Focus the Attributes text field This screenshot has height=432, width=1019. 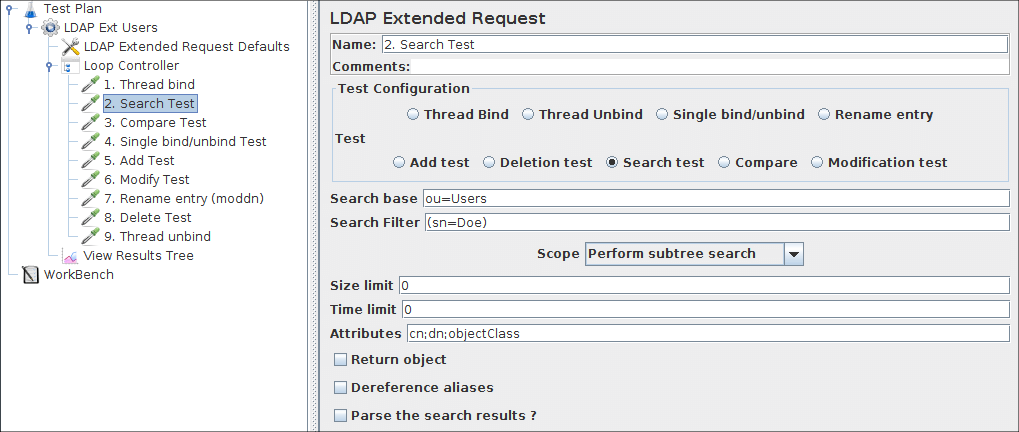[706, 334]
